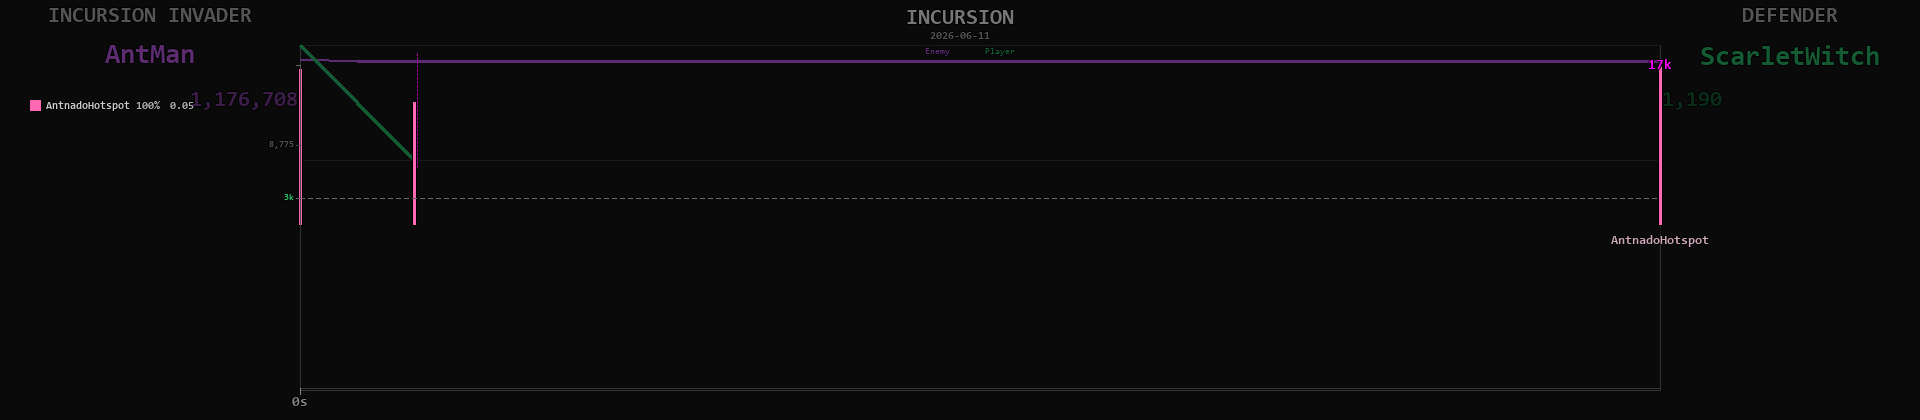Click the INCURSION chart title

(x=960, y=18)
